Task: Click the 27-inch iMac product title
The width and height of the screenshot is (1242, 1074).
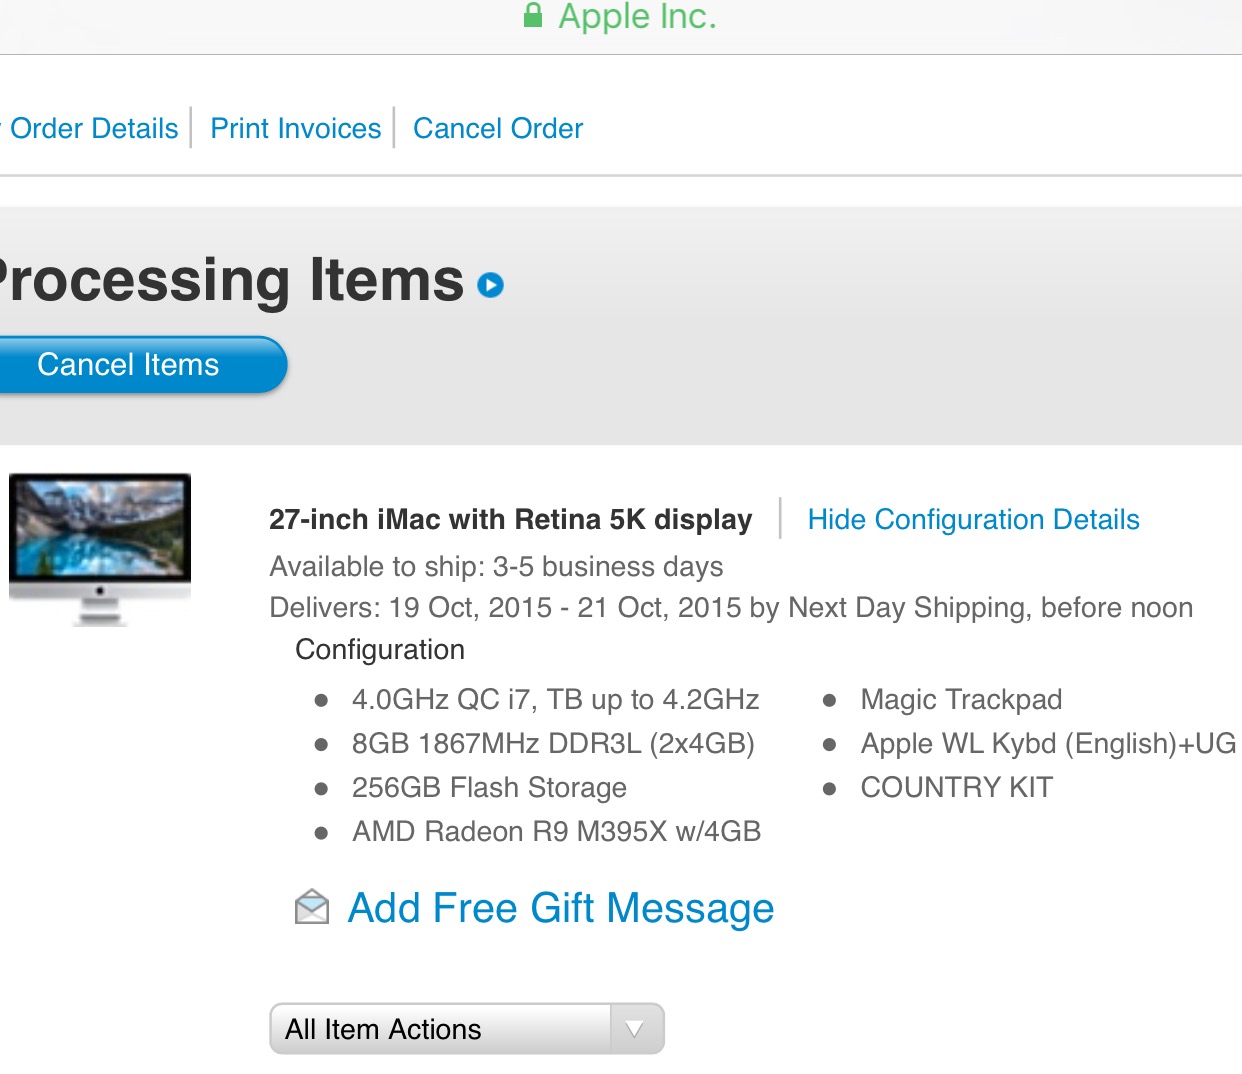Action: pyautogui.click(x=510, y=519)
